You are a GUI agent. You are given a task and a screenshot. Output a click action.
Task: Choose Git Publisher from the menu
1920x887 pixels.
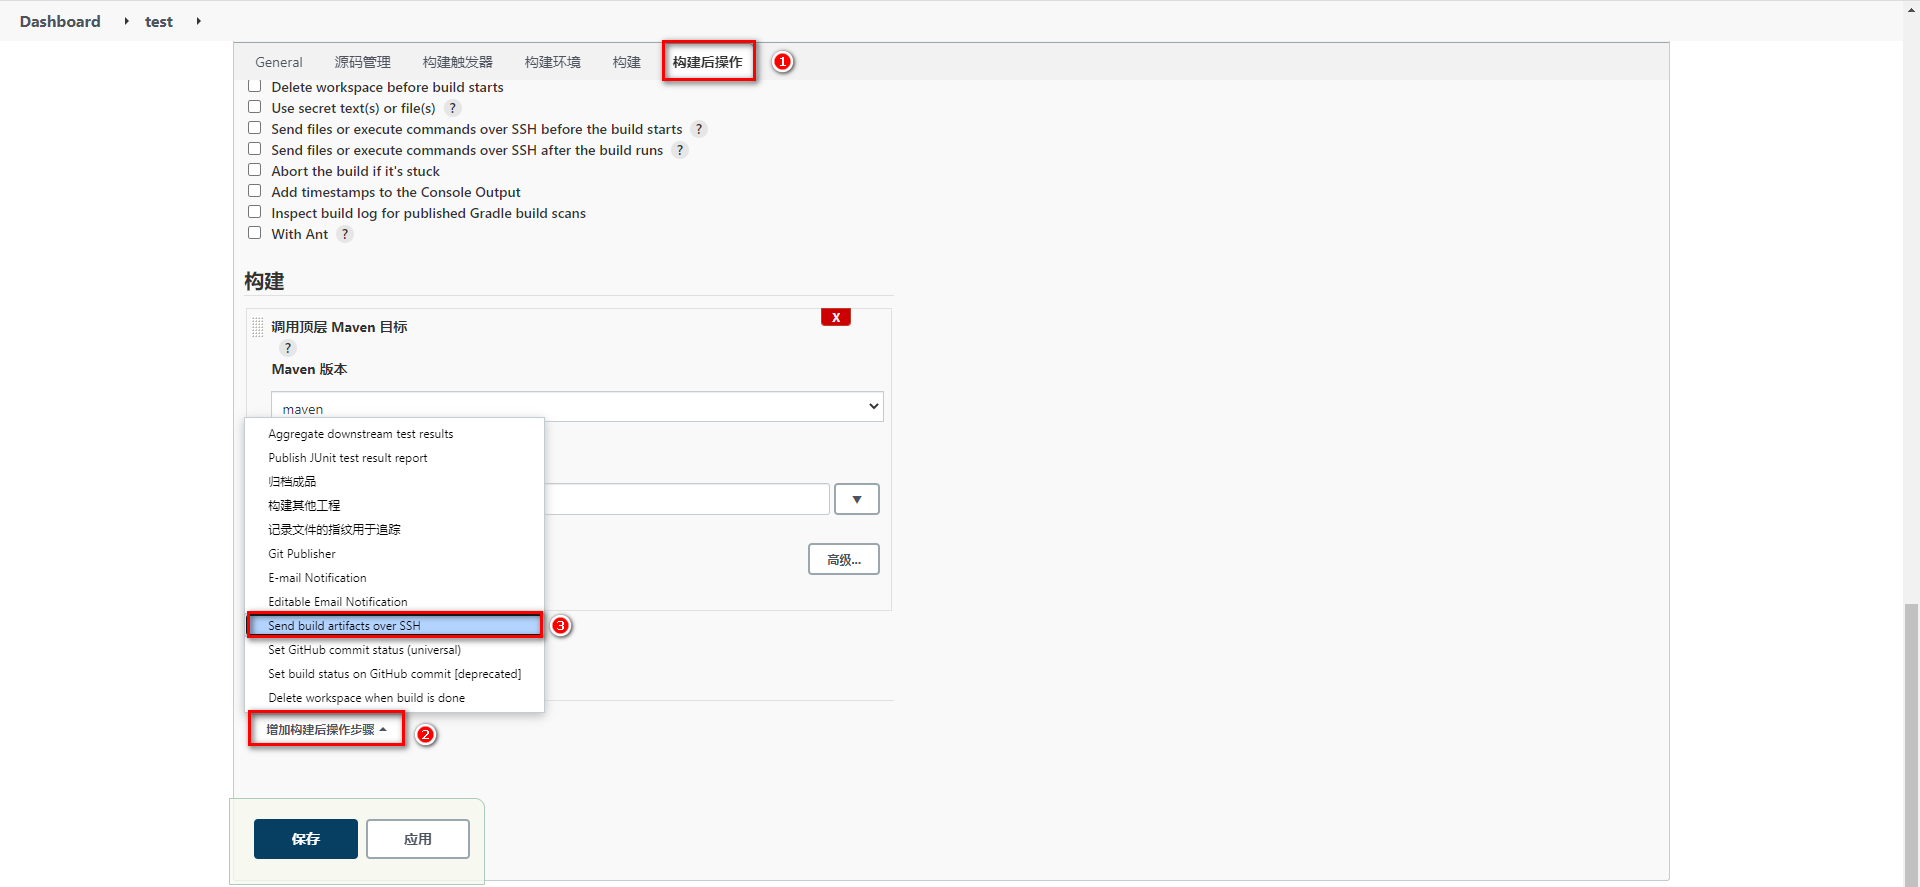point(302,554)
